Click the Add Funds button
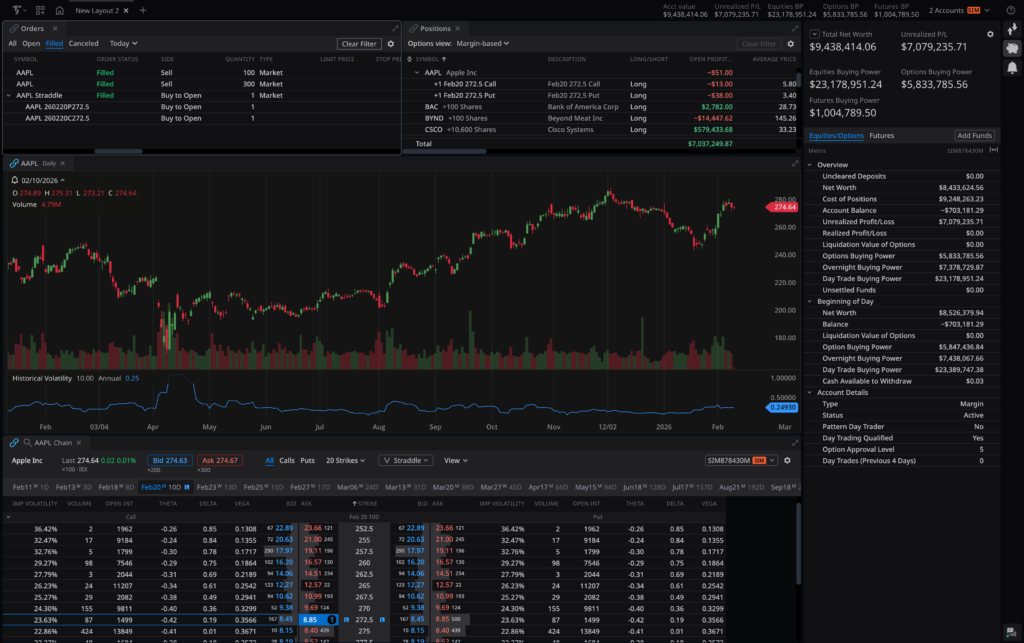This screenshot has height=643, width=1024. [x=974, y=135]
